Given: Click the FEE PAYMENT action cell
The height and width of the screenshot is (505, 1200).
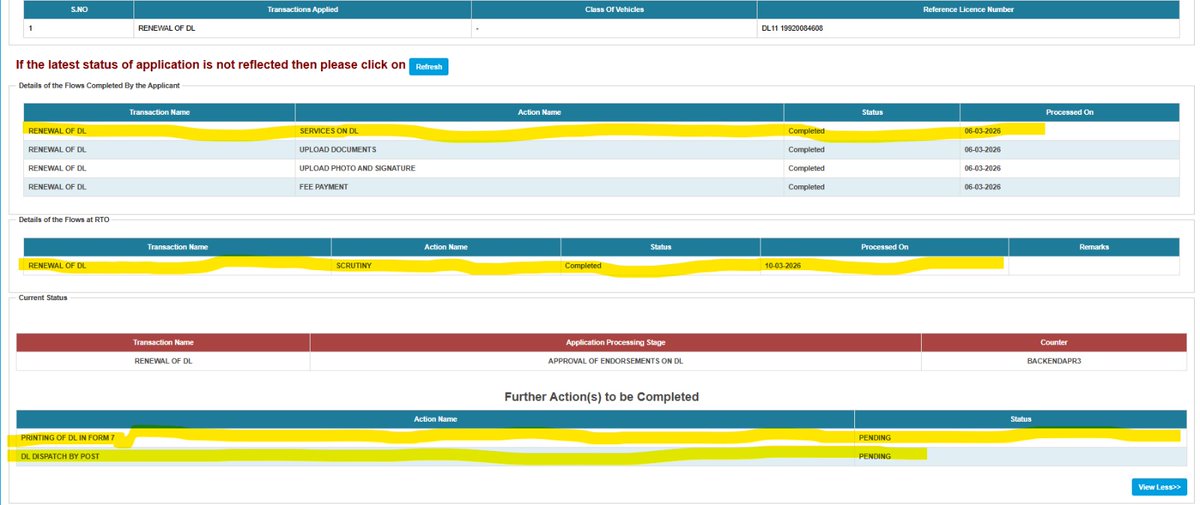Looking at the screenshot, I should pyautogui.click(x=539, y=187).
